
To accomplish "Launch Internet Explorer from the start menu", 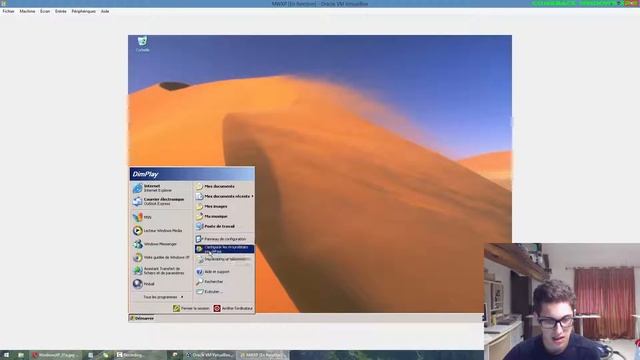I will [x=162, y=188].
